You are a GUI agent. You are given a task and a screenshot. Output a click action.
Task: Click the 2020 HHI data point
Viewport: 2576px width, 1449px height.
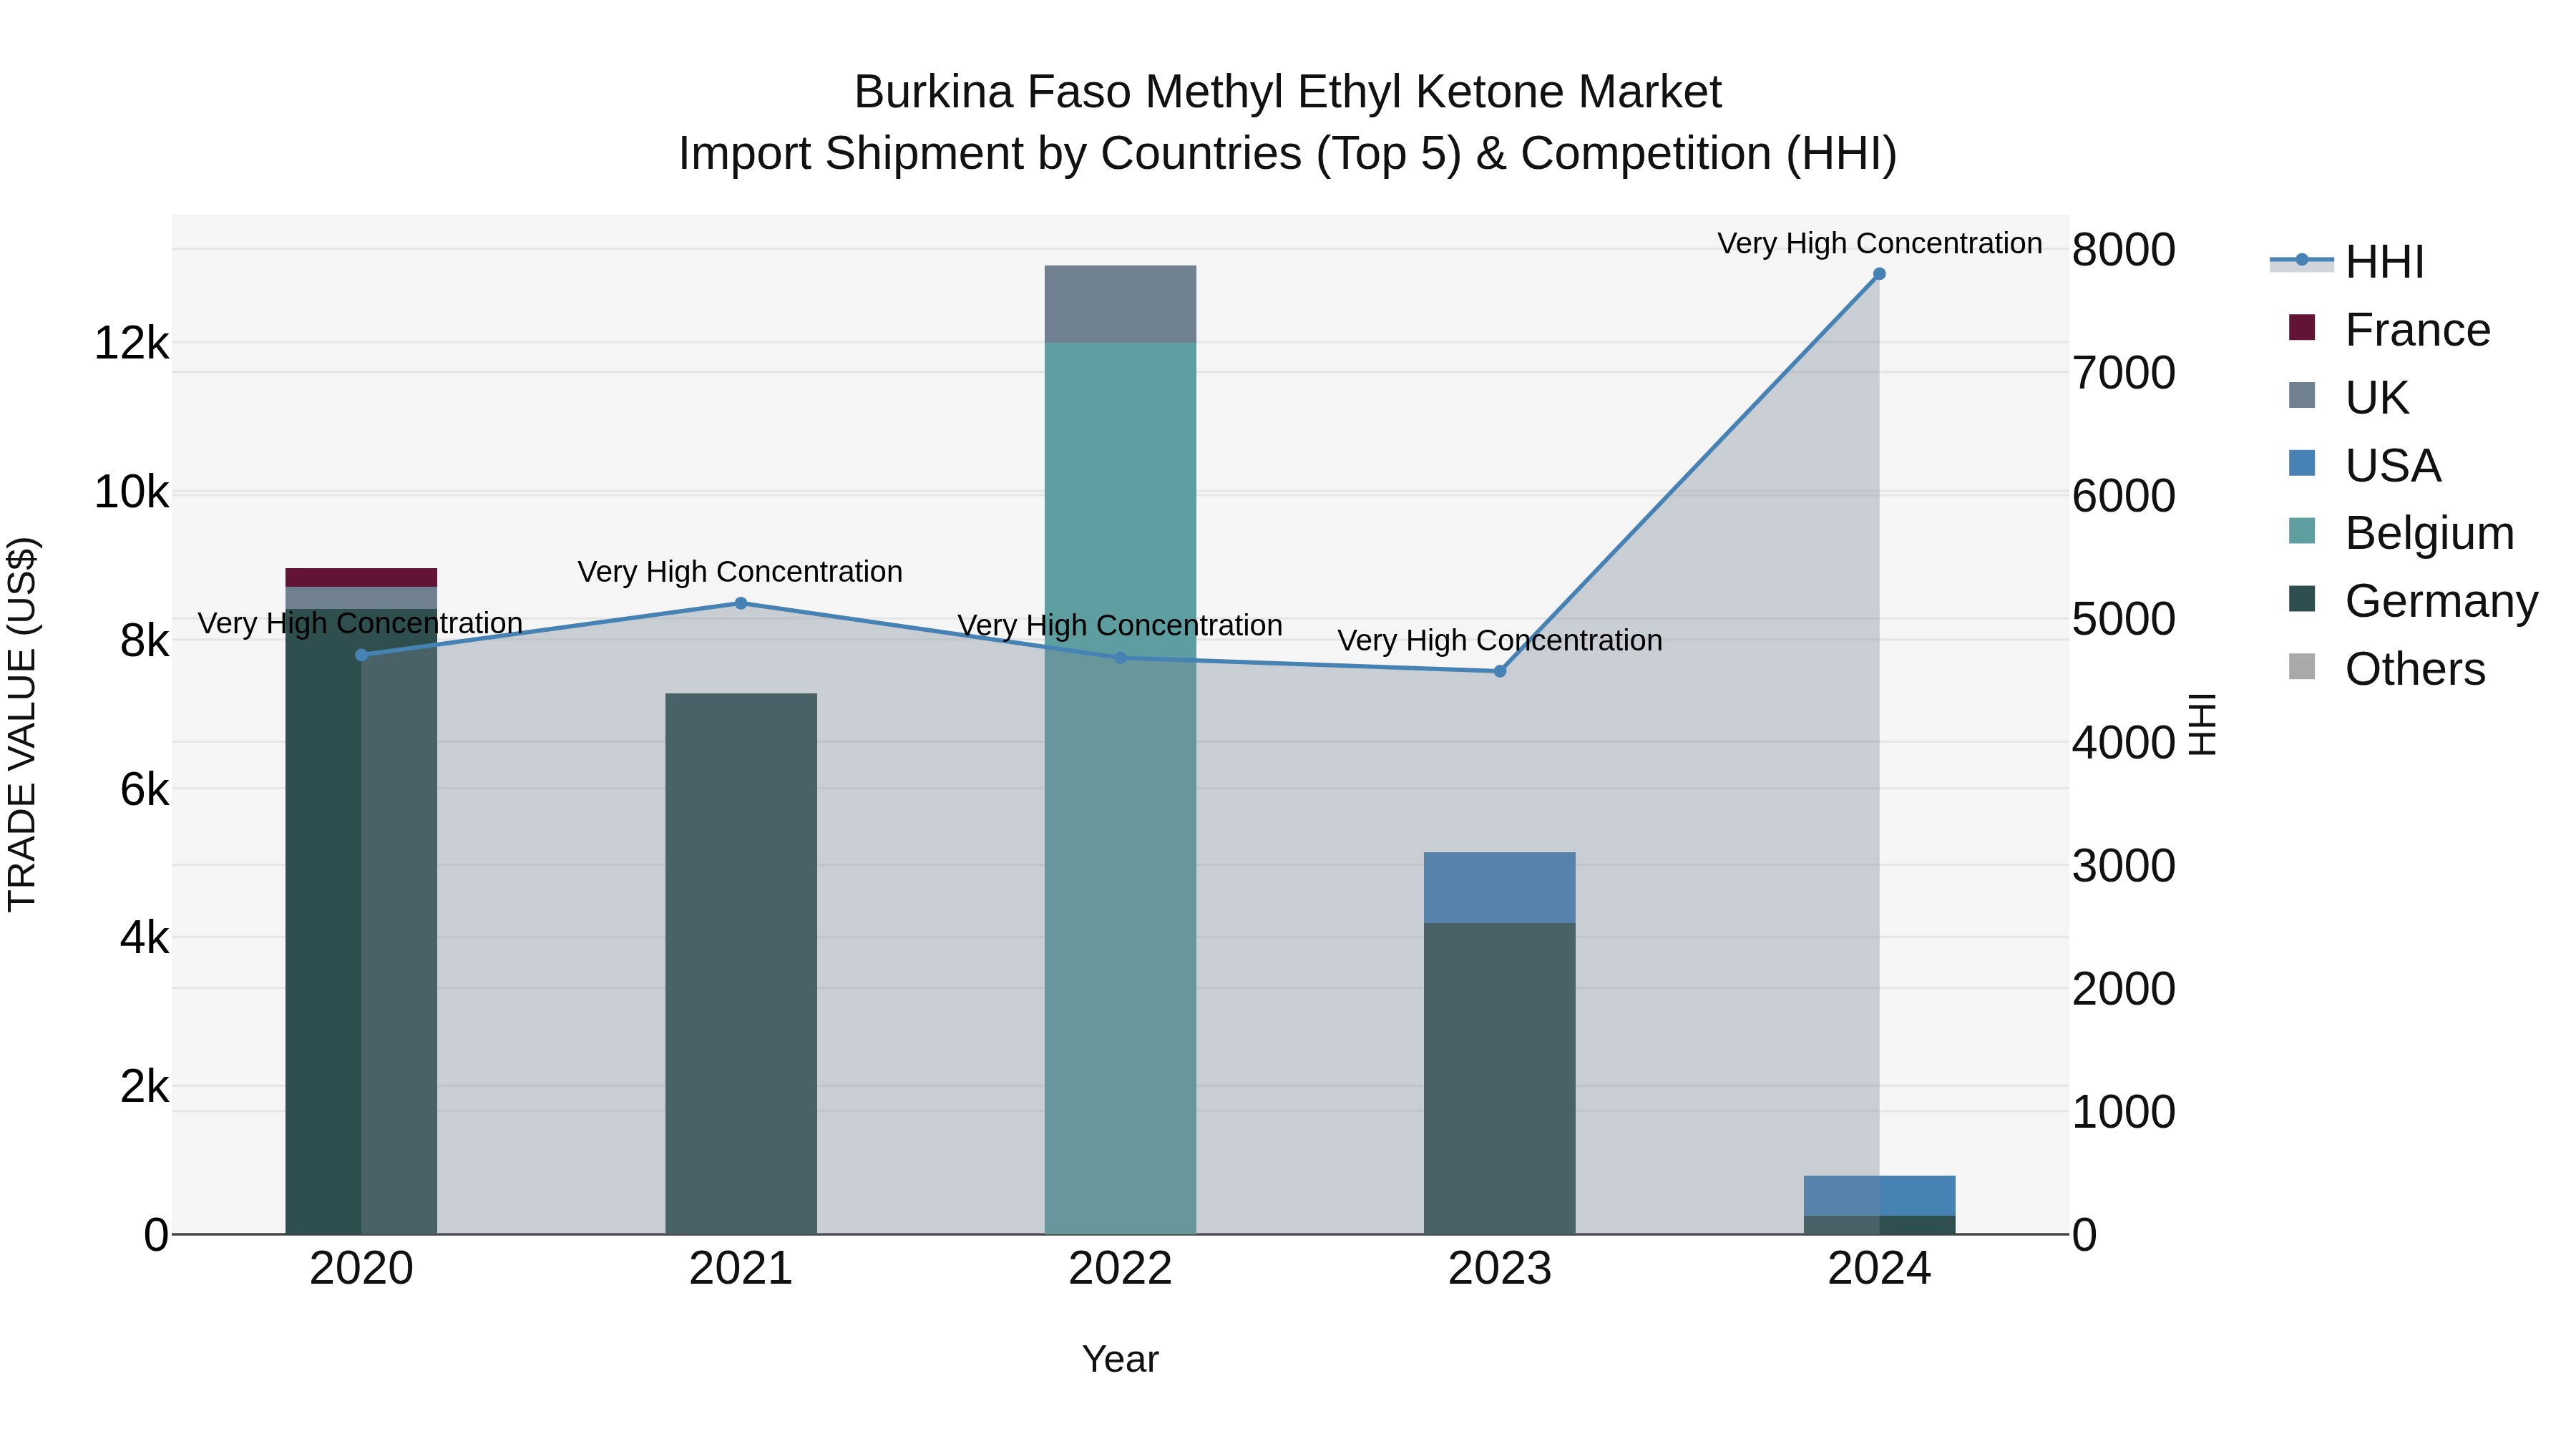tap(362, 655)
